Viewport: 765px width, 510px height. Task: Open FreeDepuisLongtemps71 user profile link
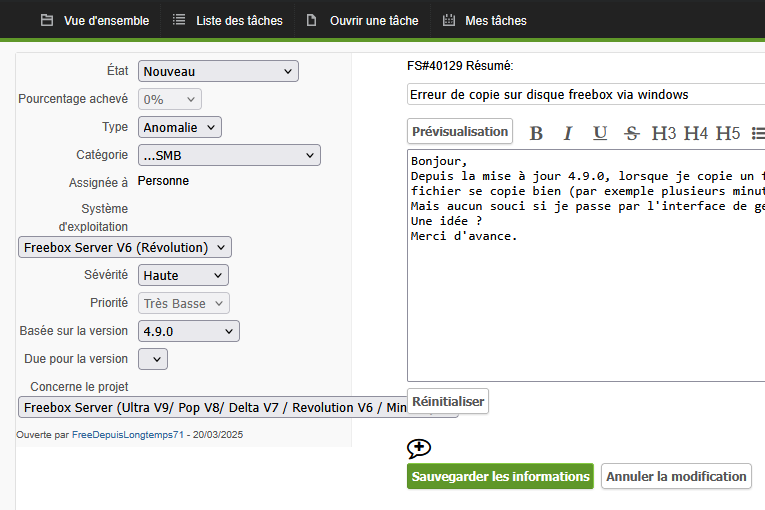[x=128, y=435]
